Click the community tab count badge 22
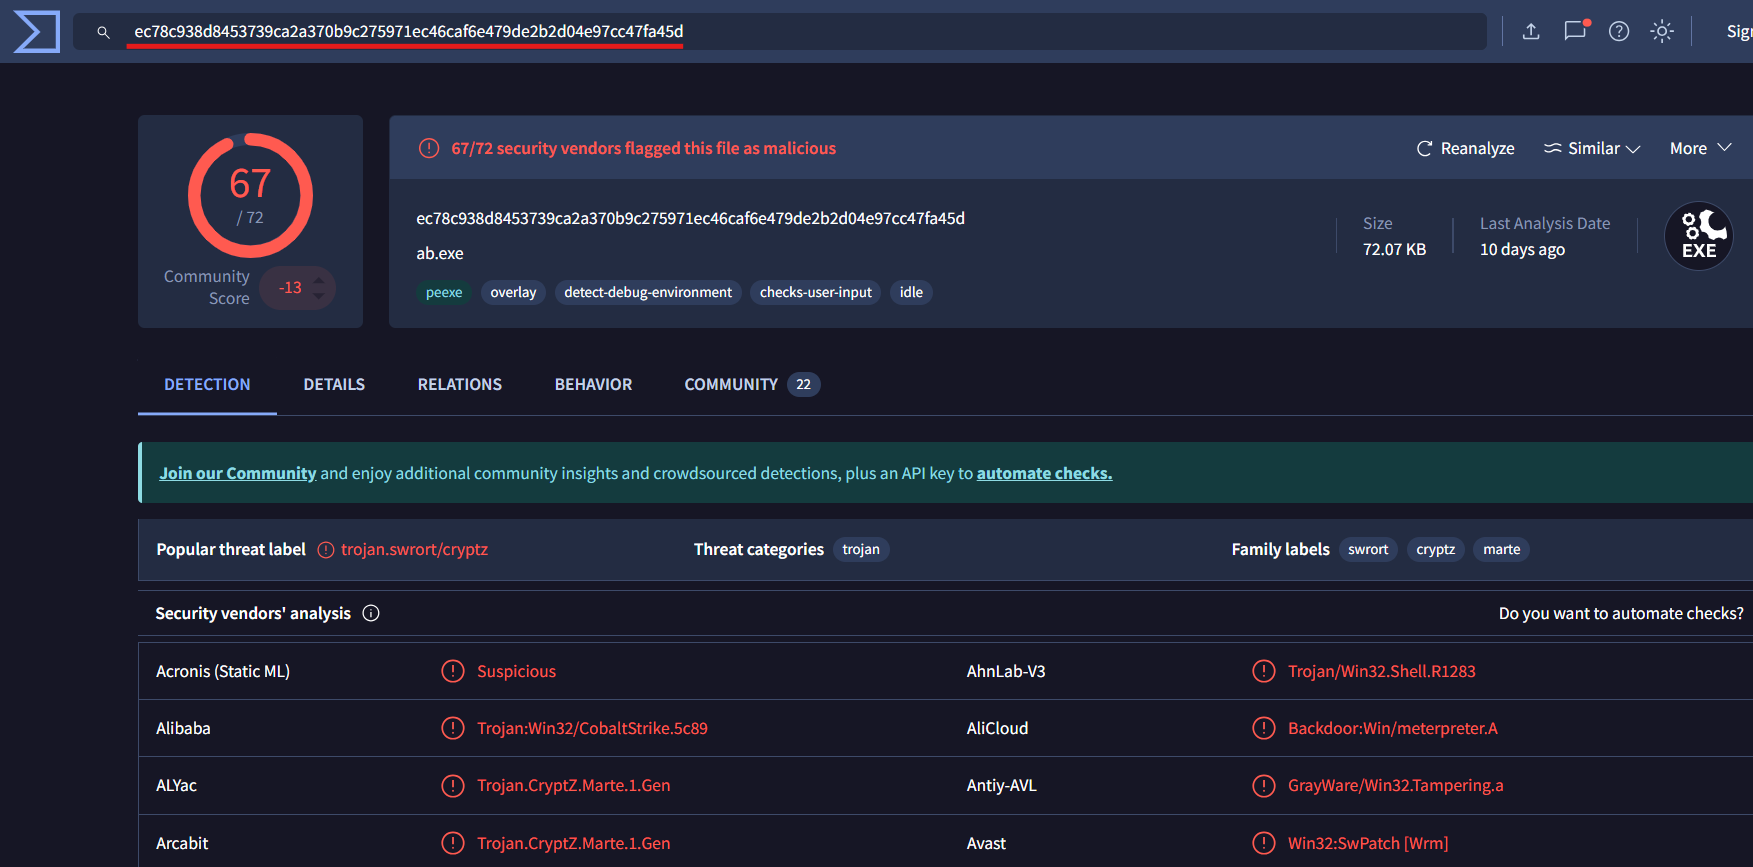1753x867 pixels. click(x=804, y=384)
